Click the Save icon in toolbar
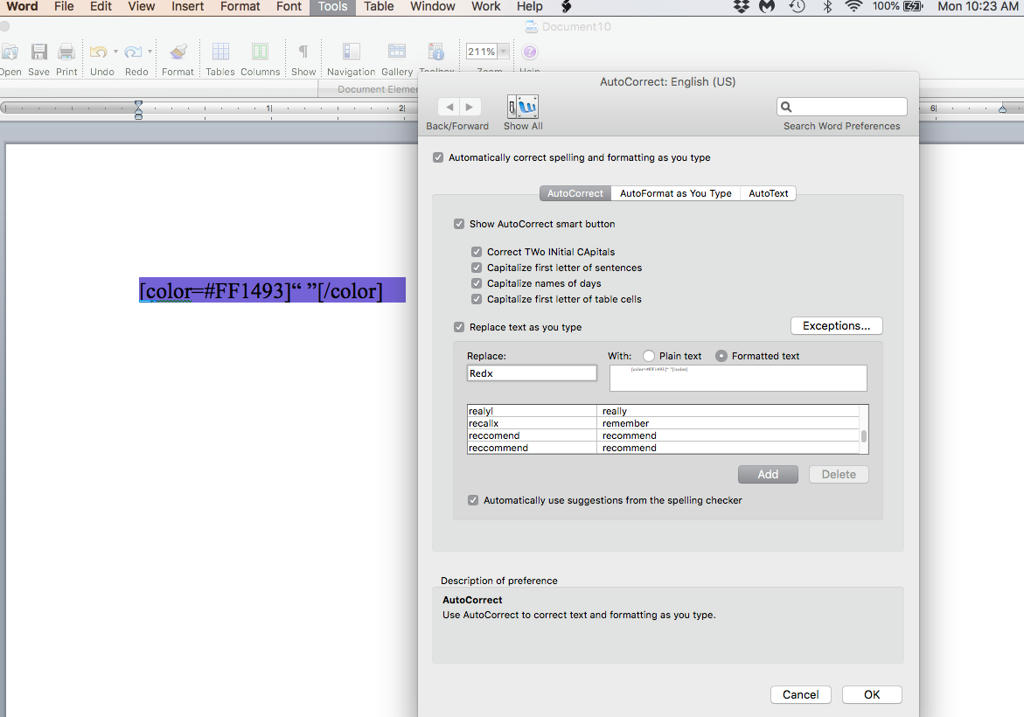 [39, 52]
